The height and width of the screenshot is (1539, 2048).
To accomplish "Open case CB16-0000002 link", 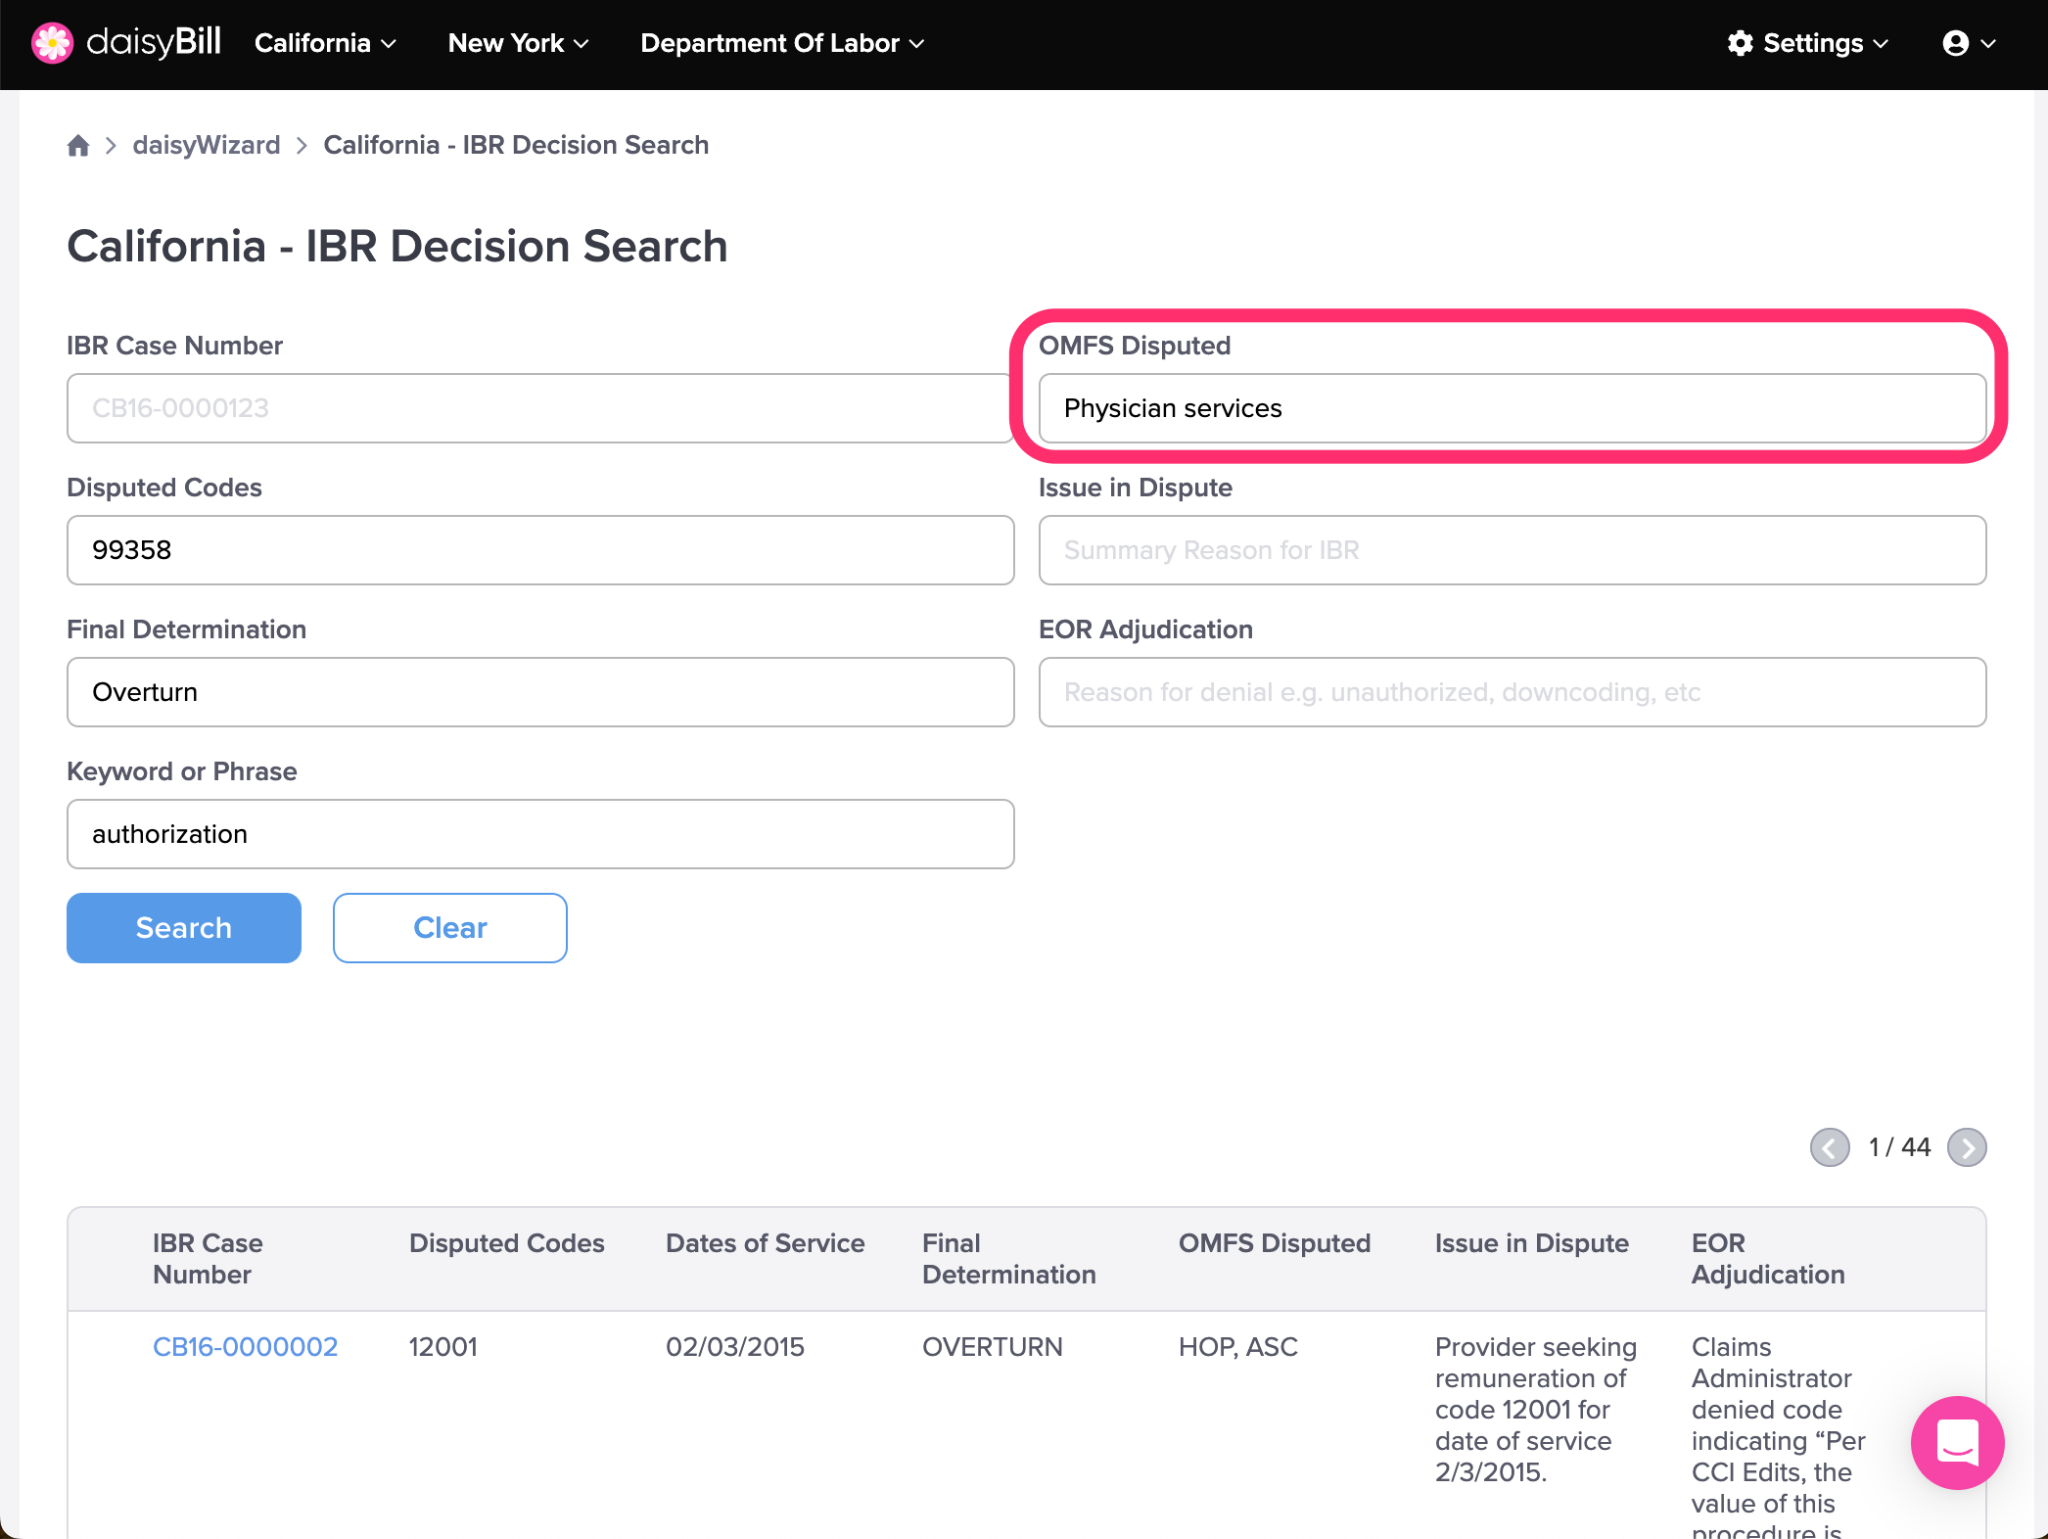I will click(x=245, y=1347).
